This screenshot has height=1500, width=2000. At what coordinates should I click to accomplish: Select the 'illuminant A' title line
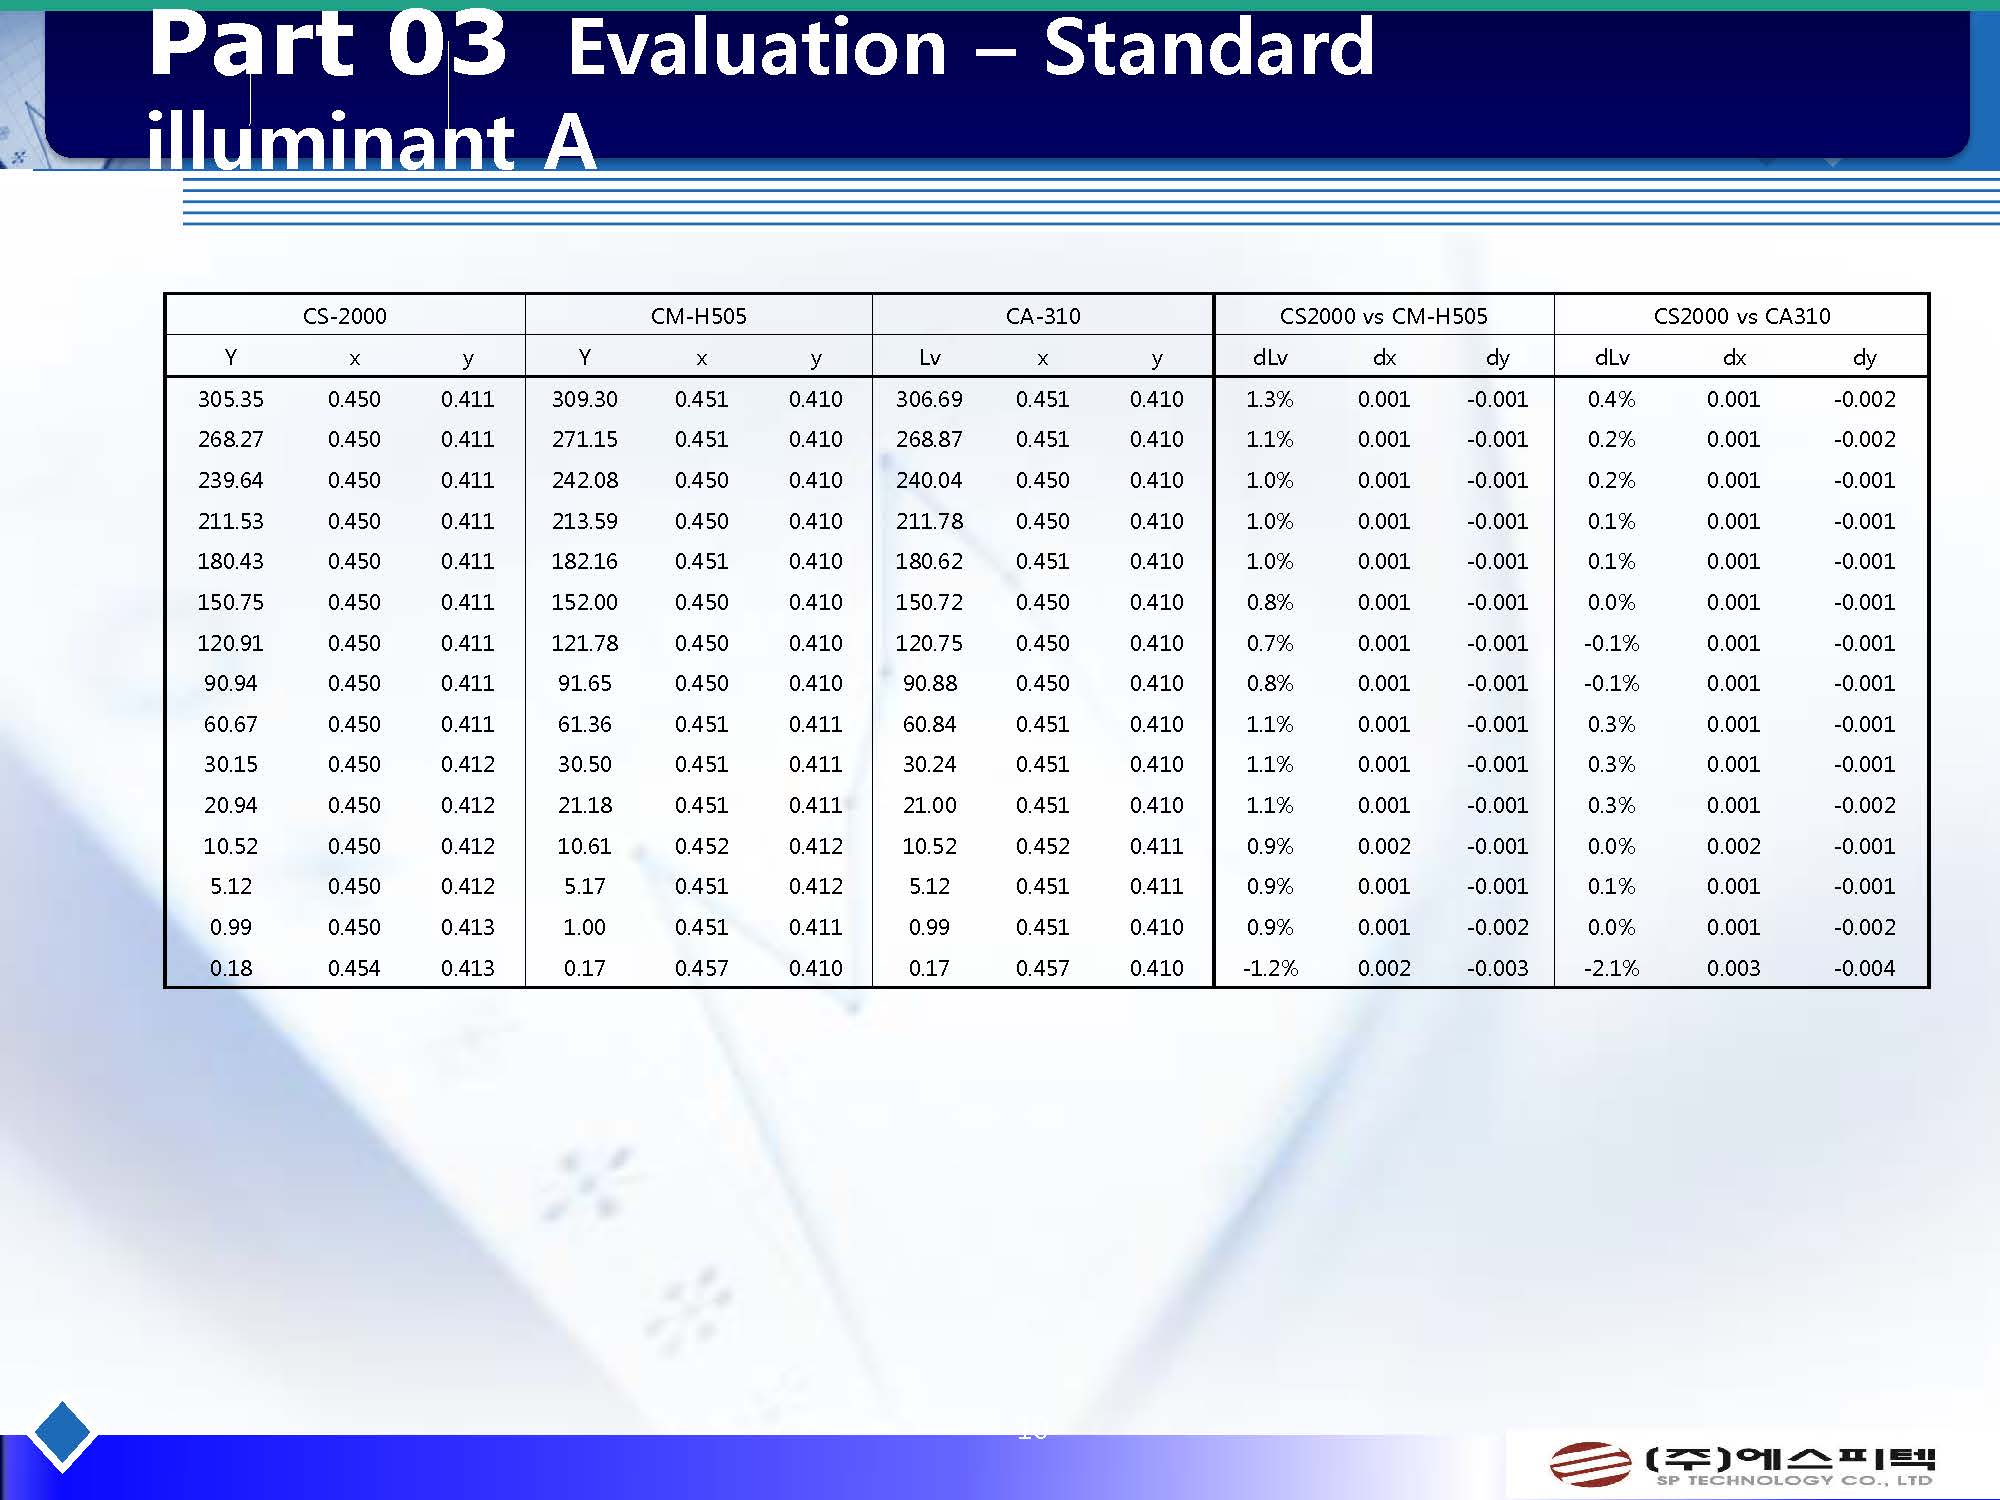tap(371, 140)
